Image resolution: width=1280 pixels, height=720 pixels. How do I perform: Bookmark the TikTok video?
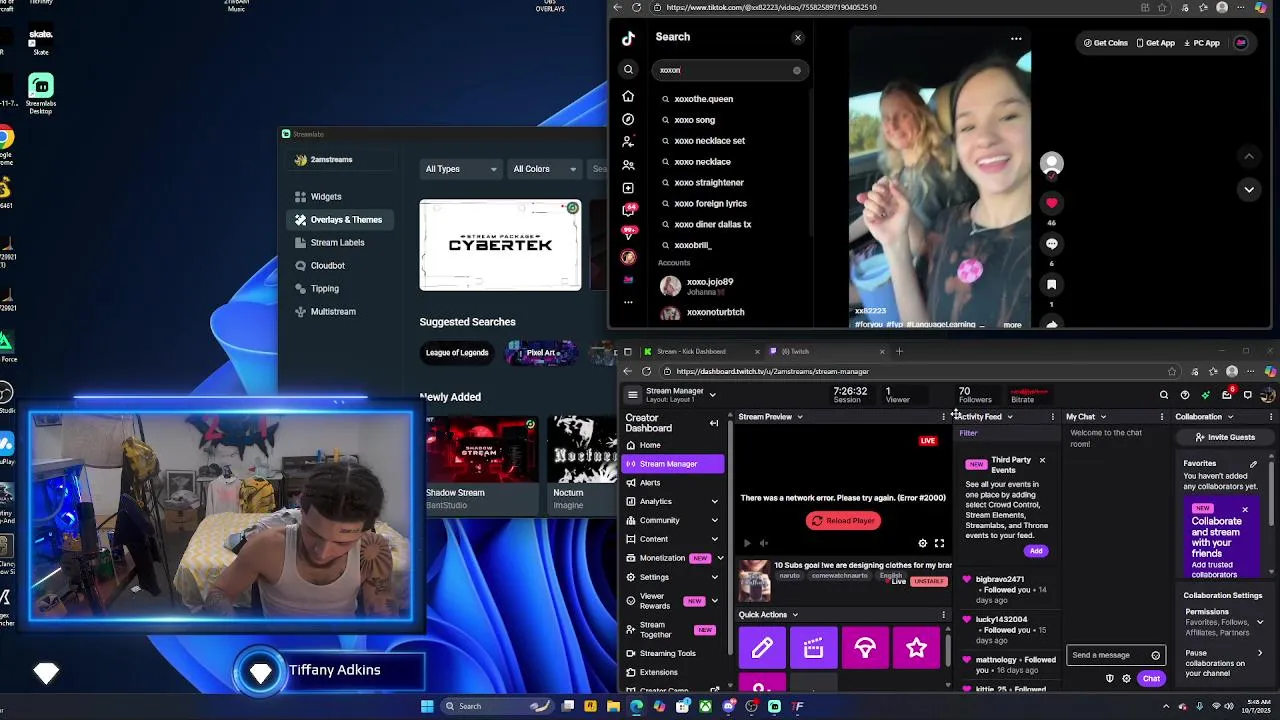tap(1051, 285)
